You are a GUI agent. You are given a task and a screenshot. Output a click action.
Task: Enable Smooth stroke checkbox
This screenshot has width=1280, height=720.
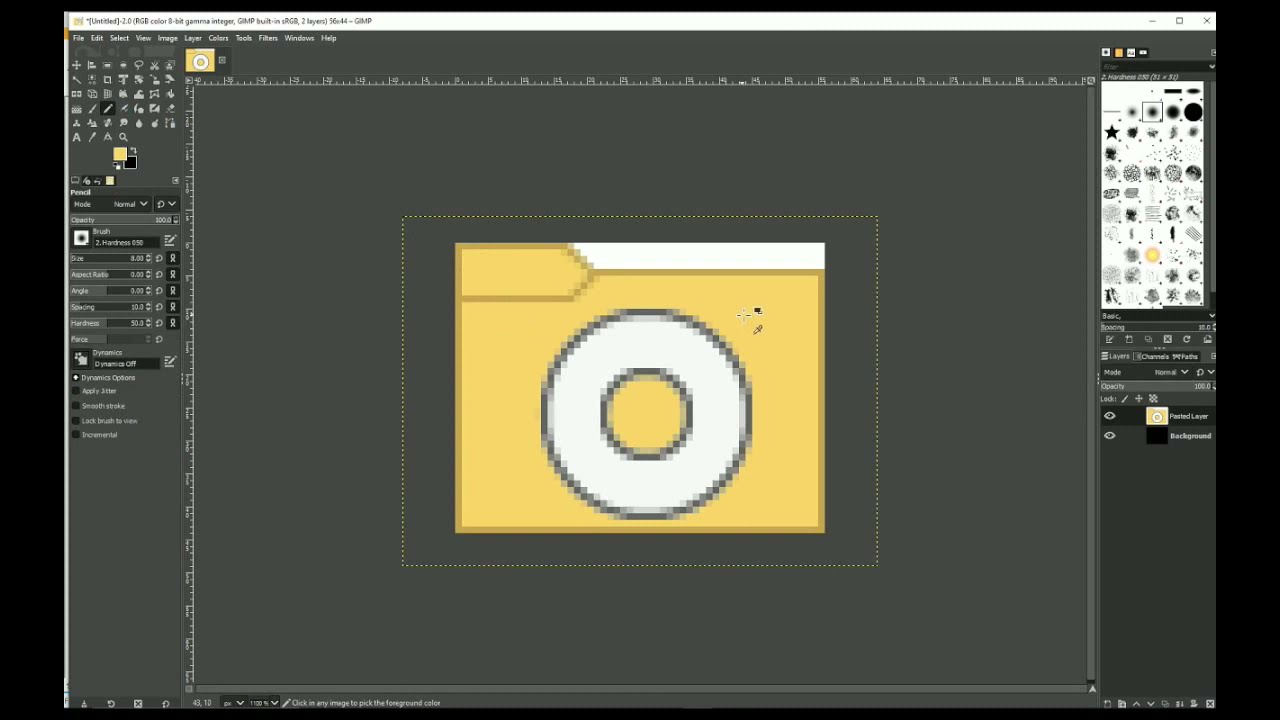tap(76, 406)
